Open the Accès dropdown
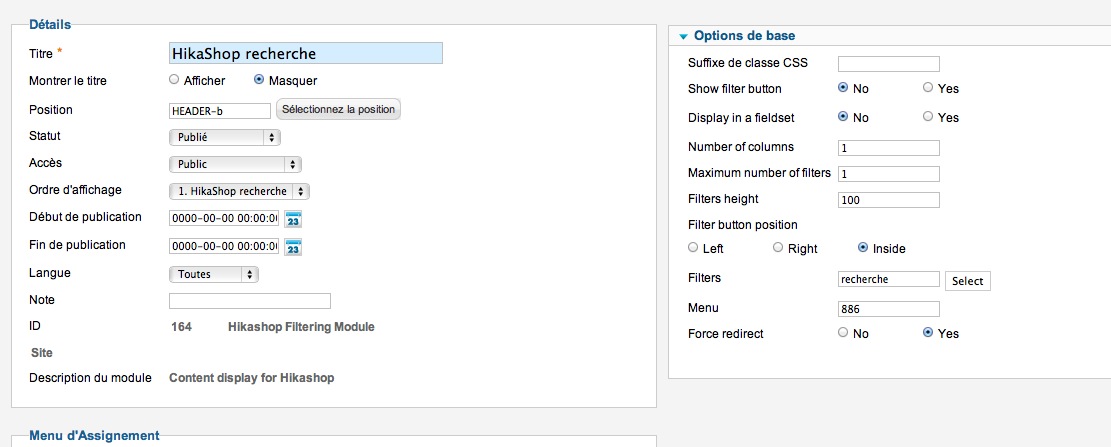 coord(235,164)
